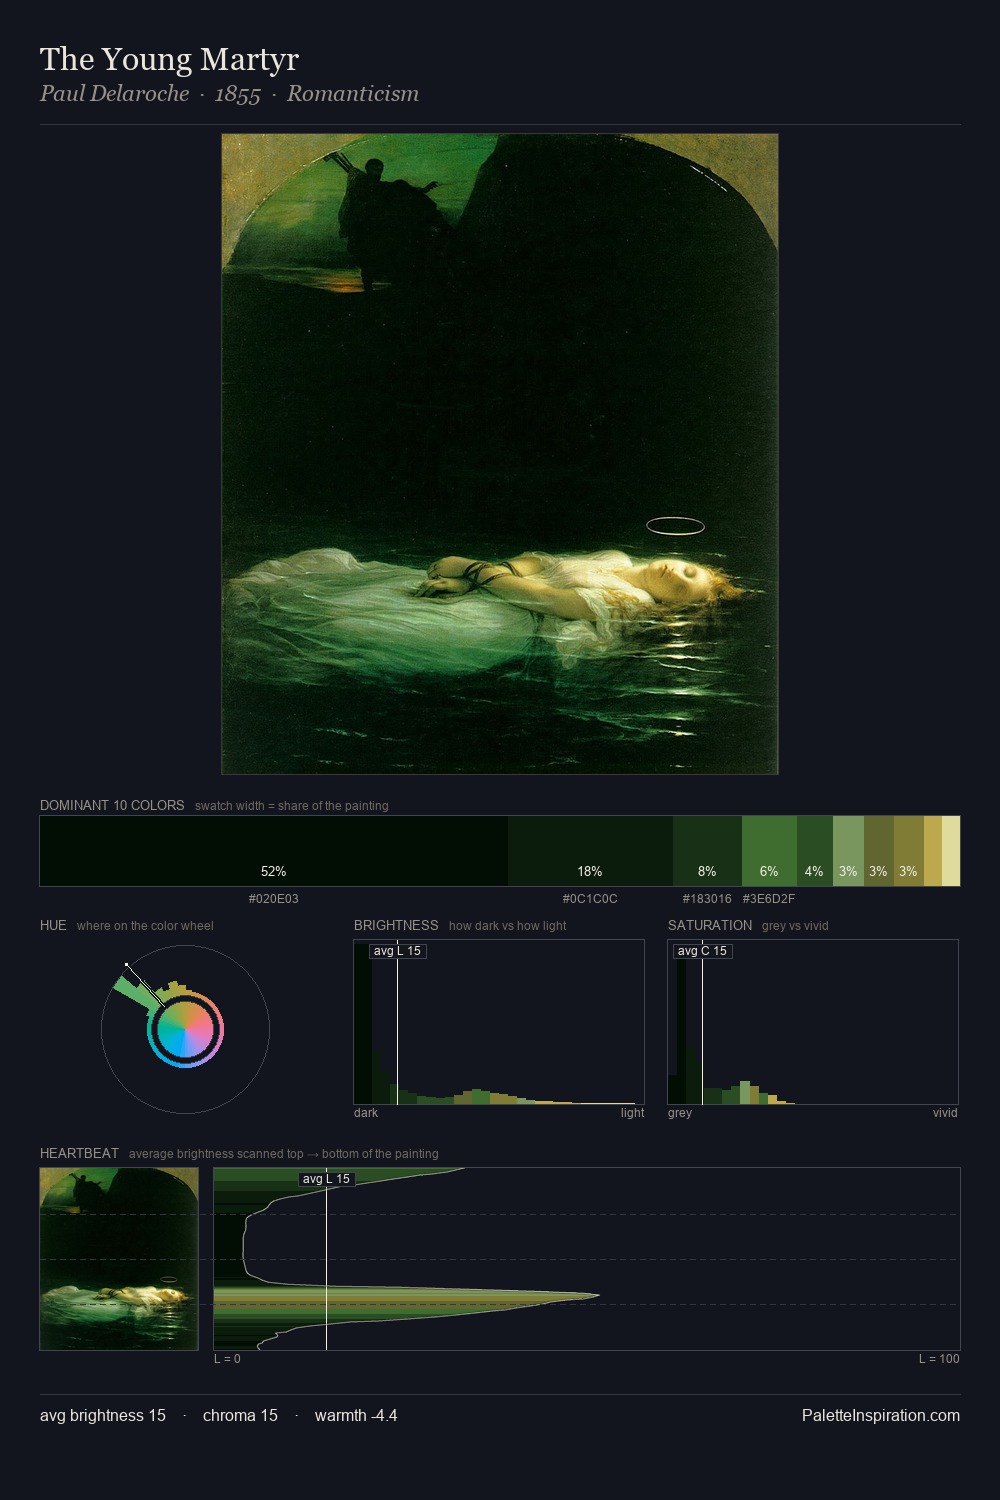Click the 'dark' axis label
The image size is (1000, 1500).
[366, 1113]
